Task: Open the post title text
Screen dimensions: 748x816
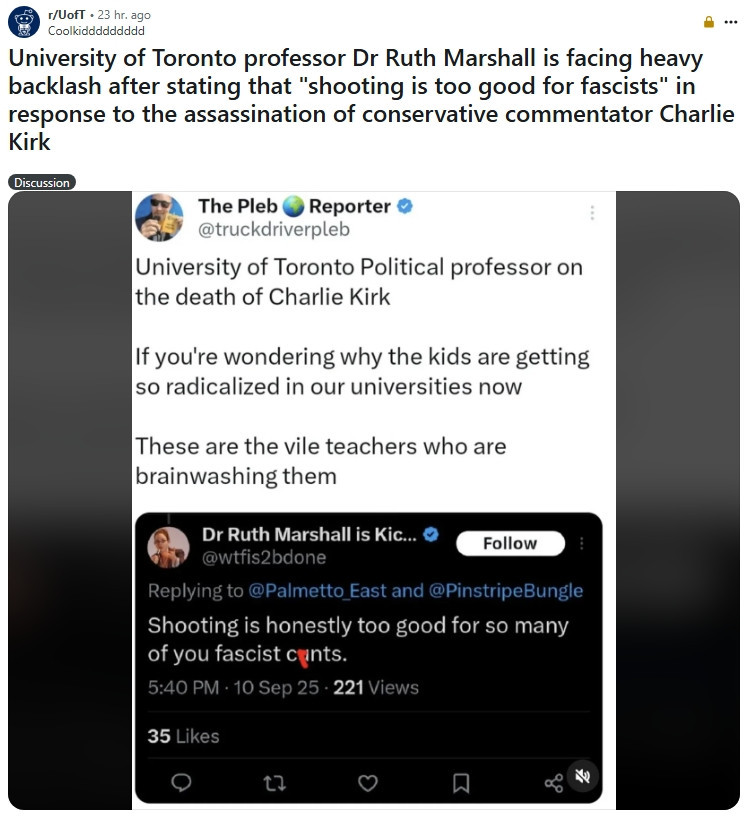Action: (x=355, y=100)
